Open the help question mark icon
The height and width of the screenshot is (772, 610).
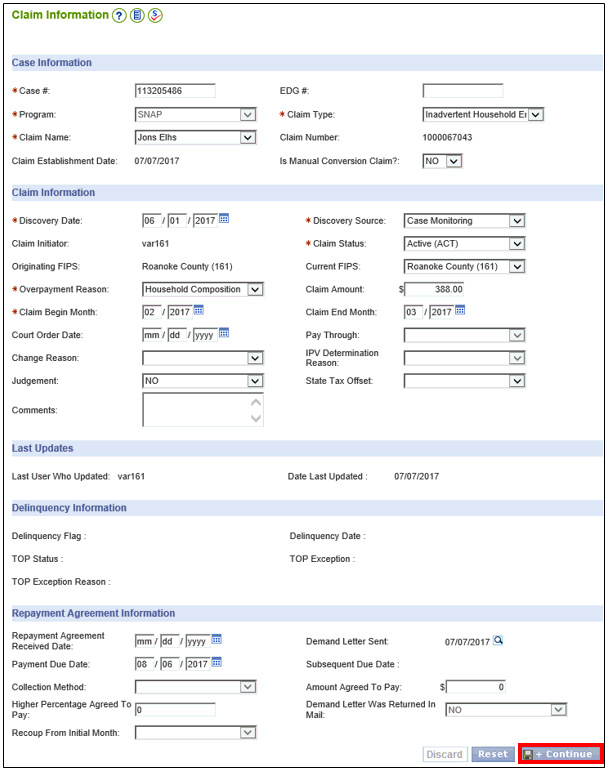click(119, 16)
